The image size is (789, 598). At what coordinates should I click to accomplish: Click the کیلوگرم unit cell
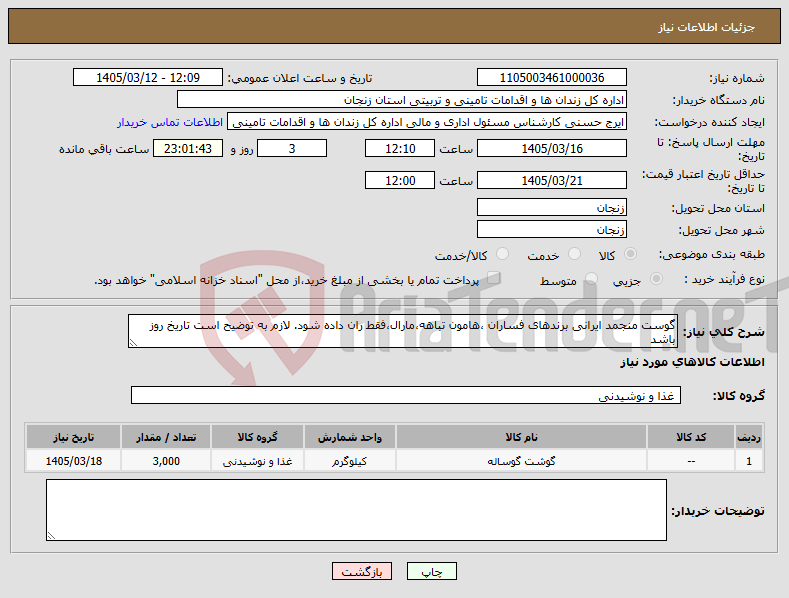350,461
